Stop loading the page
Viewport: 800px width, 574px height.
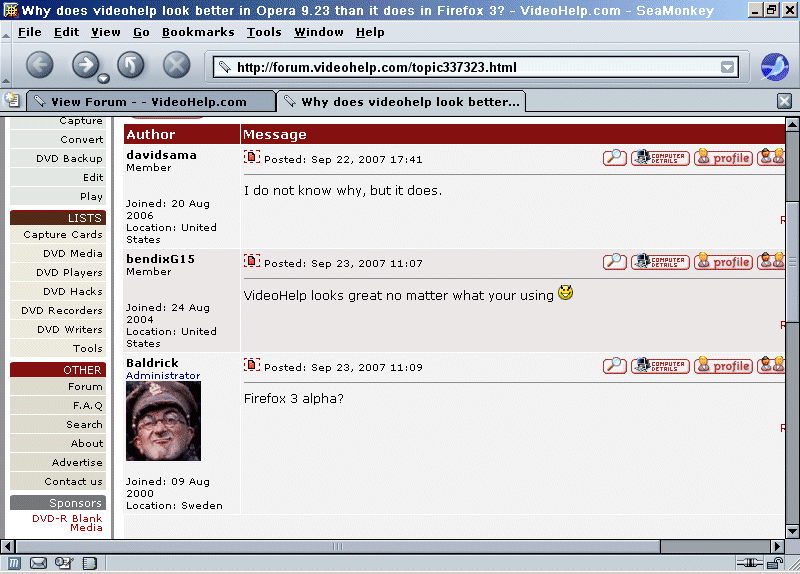(x=177, y=65)
